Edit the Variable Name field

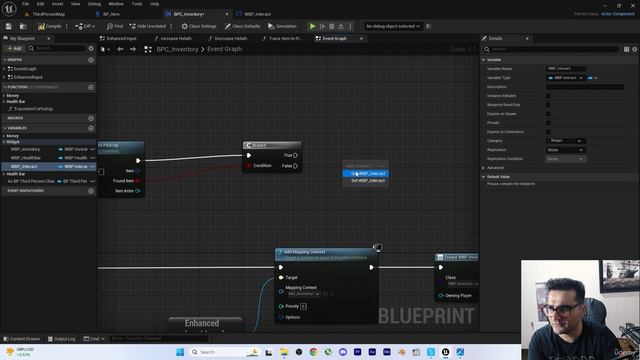point(566,69)
